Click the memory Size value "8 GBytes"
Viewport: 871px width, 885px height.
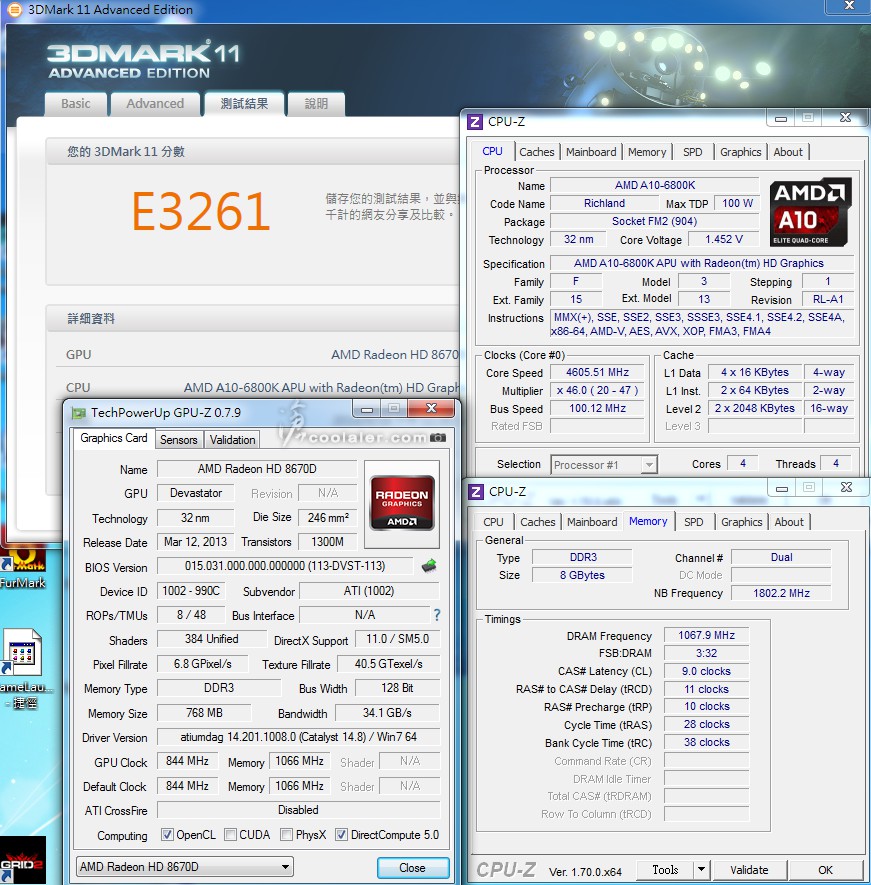582,575
